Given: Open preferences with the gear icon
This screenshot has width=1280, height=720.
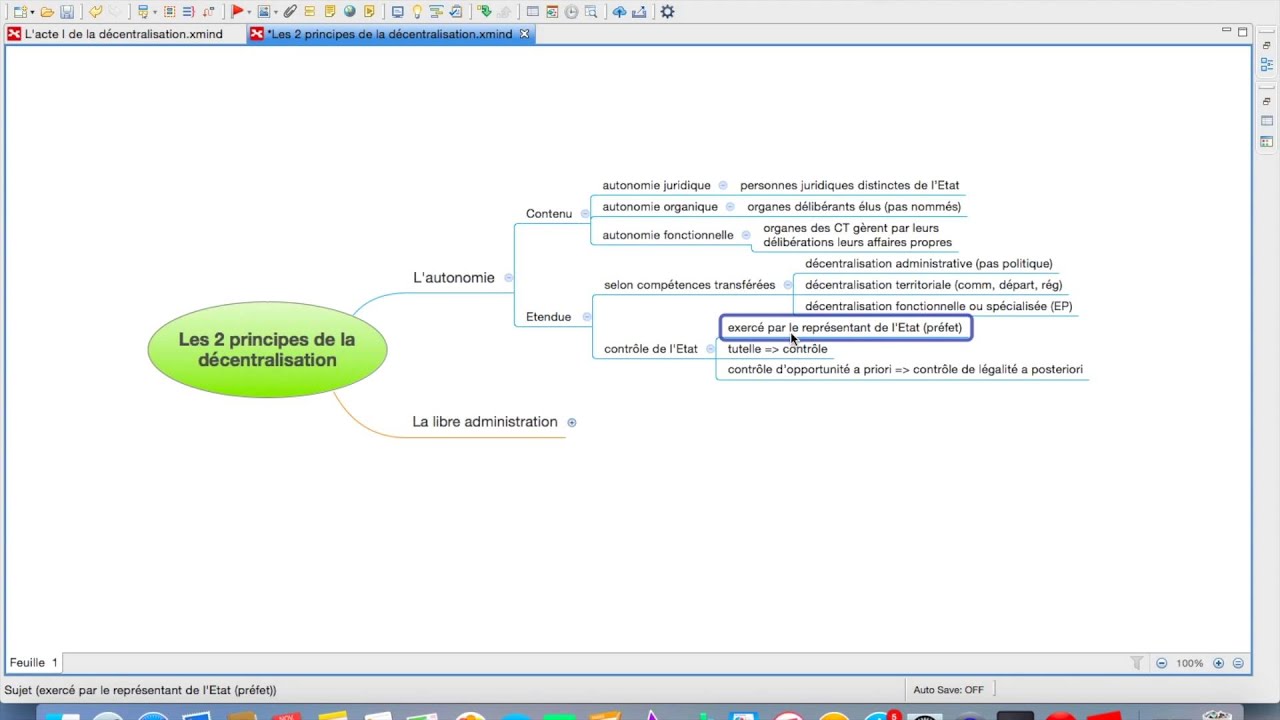Looking at the screenshot, I should pyautogui.click(x=667, y=12).
